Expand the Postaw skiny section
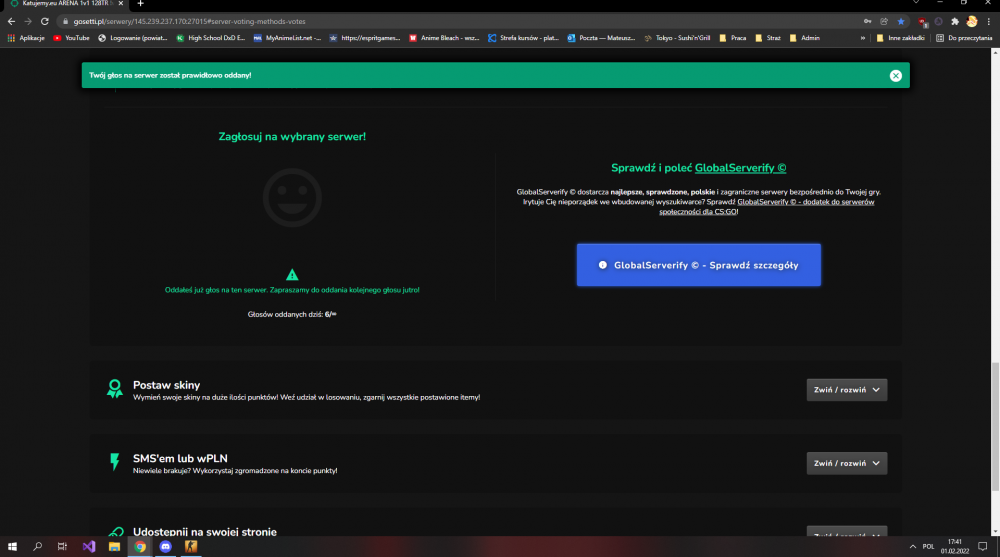This screenshot has height=557, width=1000. click(846, 390)
